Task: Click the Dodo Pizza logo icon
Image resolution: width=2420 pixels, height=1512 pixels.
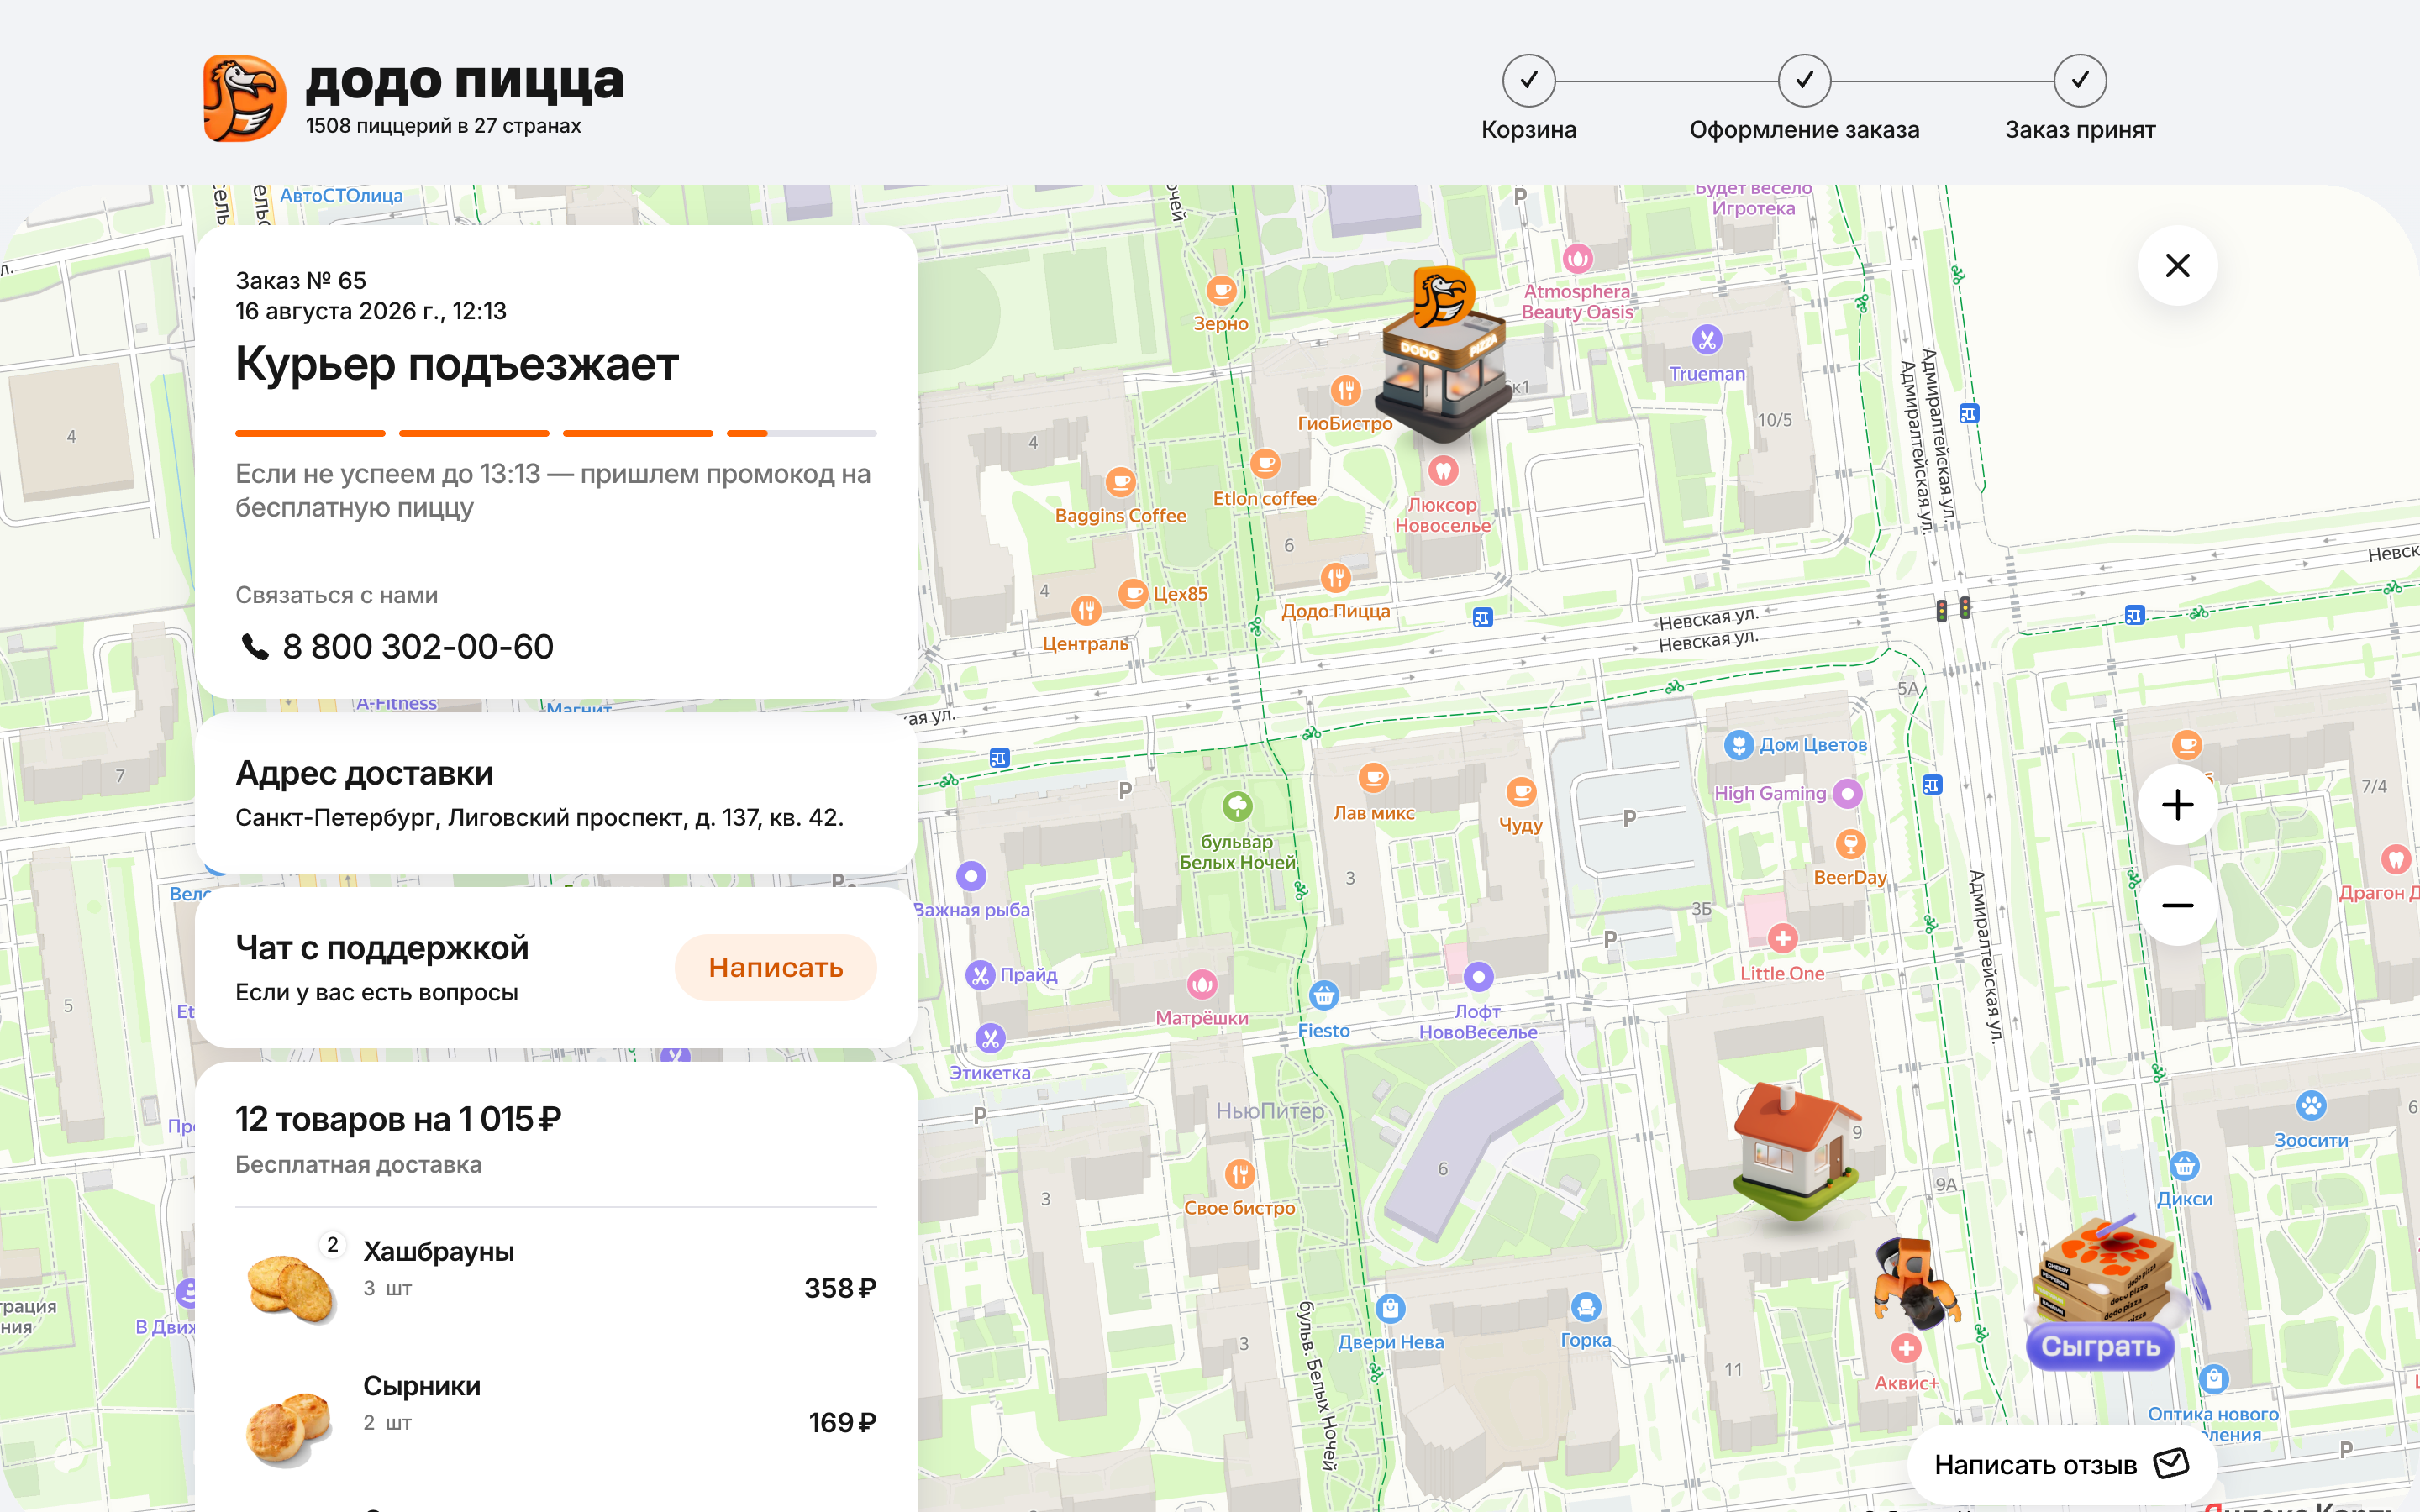Action: pos(245,99)
